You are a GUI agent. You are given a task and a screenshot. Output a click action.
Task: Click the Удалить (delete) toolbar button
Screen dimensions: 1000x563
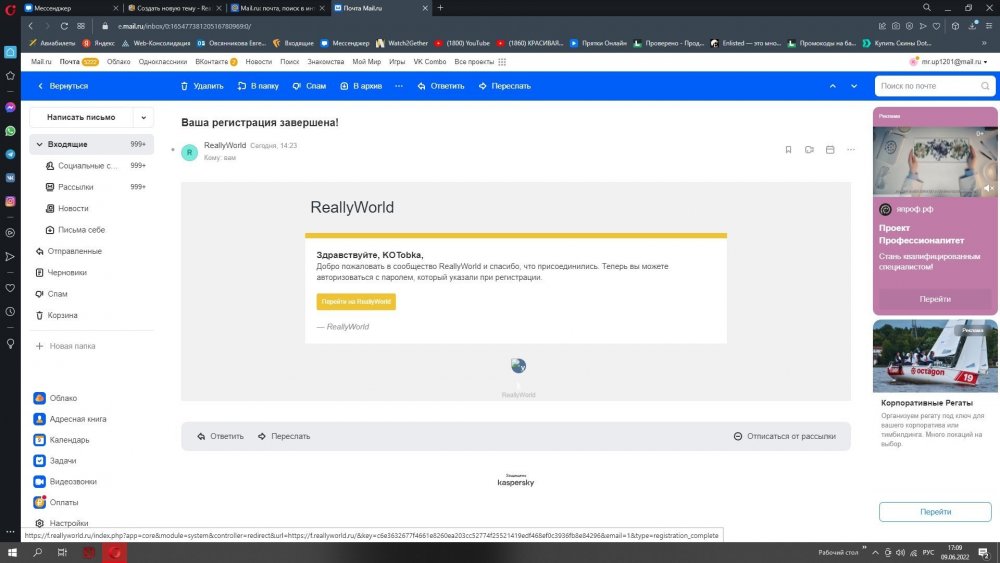[202, 86]
